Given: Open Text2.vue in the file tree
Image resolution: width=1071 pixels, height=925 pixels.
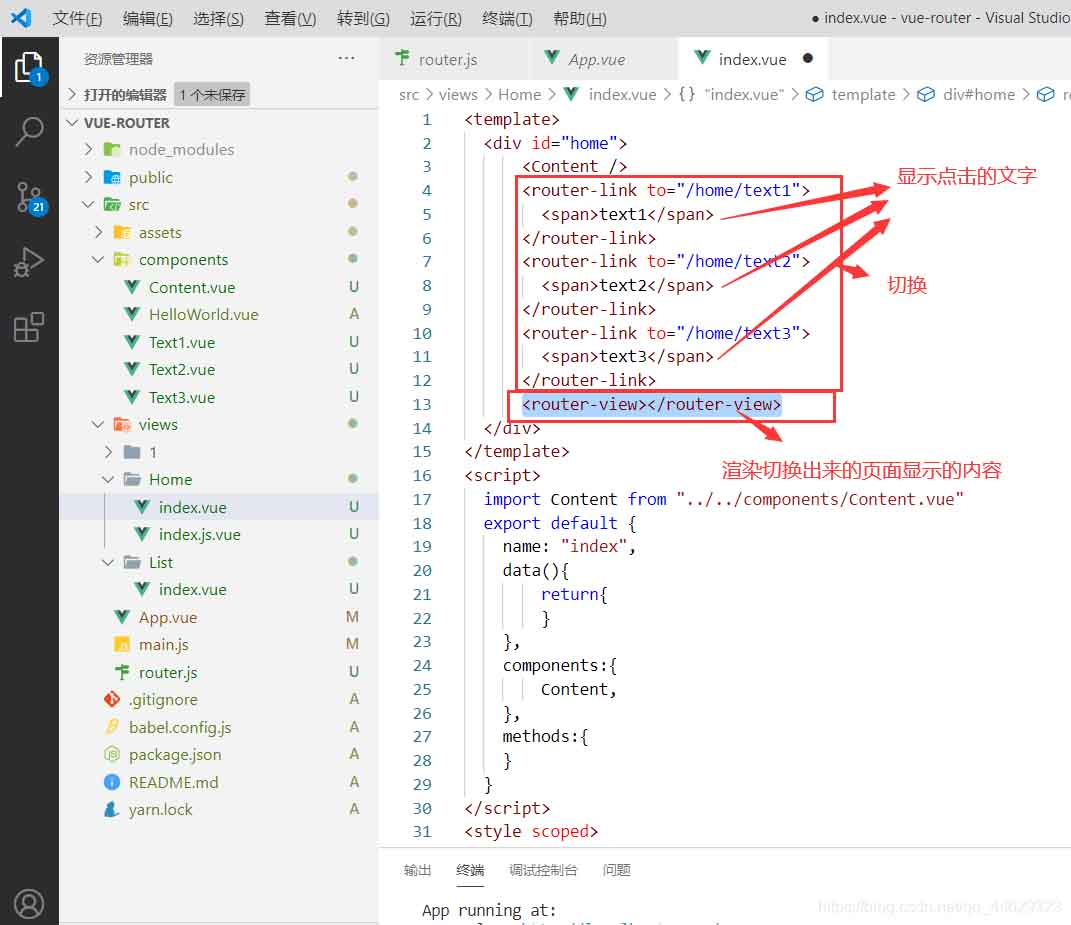Looking at the screenshot, I should (219, 370).
